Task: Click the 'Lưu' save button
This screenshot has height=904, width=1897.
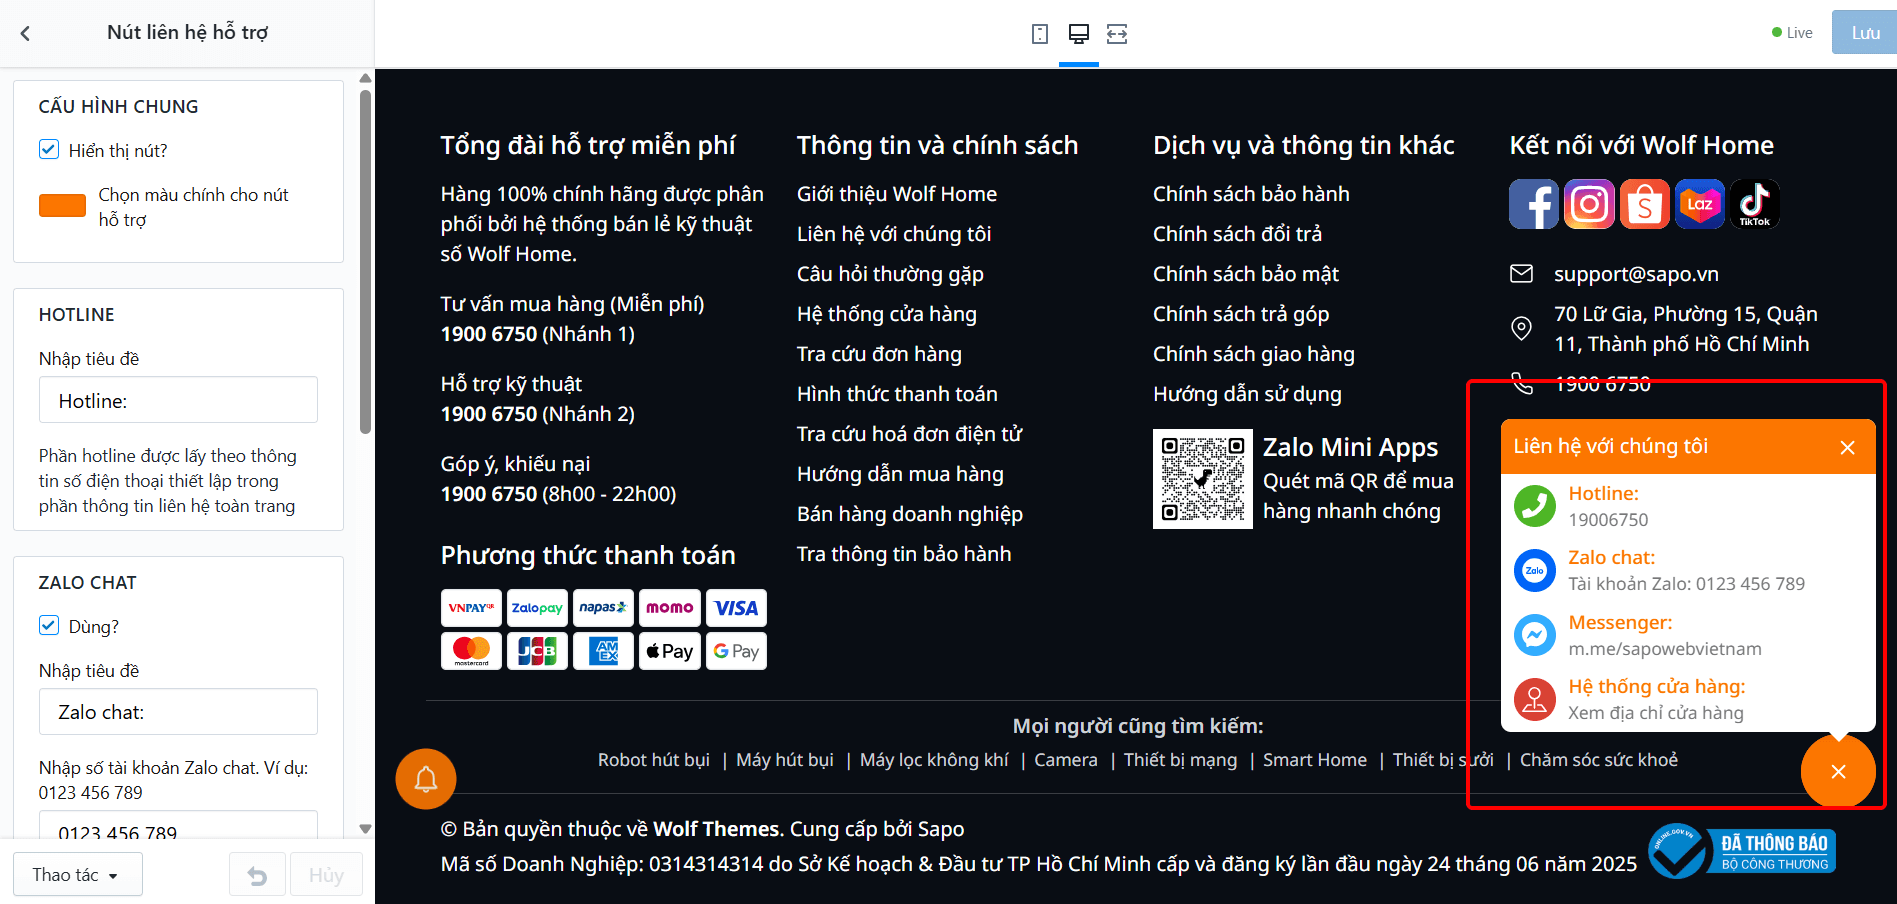Action: [1864, 33]
